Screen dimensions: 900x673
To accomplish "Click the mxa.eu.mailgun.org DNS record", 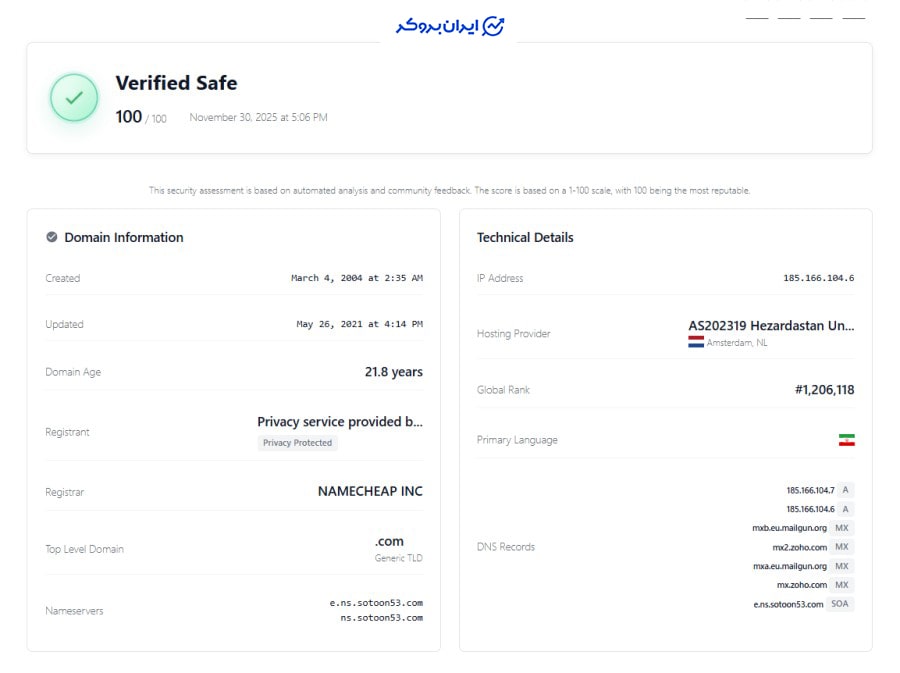I will tap(789, 566).
